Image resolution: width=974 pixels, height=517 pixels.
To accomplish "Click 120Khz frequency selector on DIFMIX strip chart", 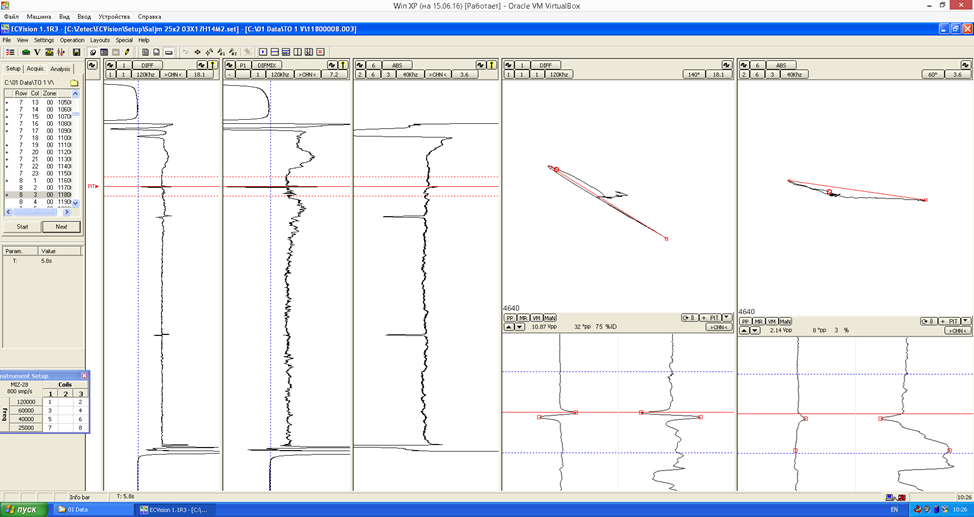I will coord(280,75).
